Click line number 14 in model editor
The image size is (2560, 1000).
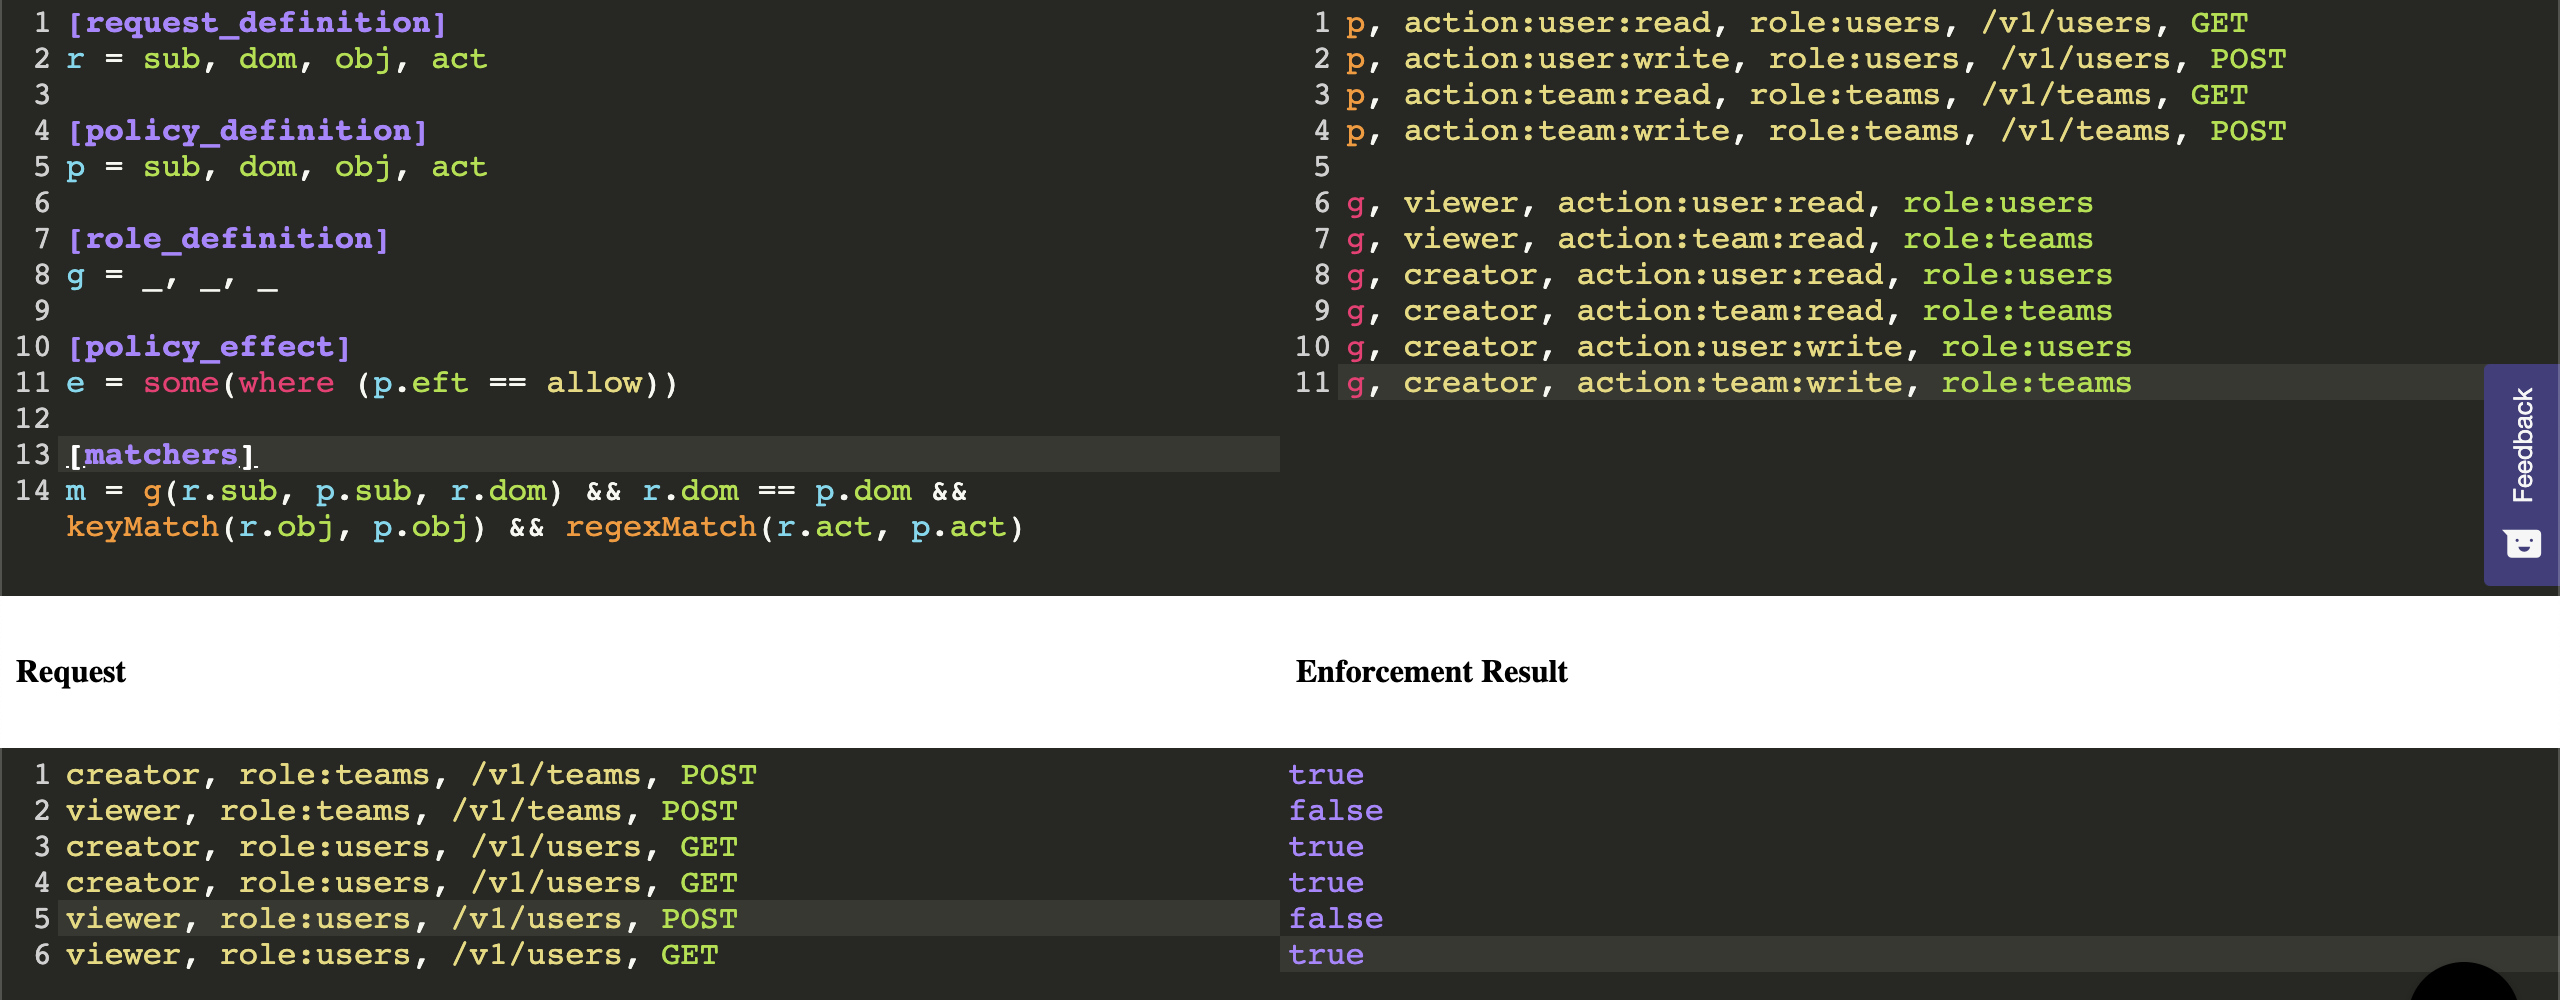click(33, 490)
